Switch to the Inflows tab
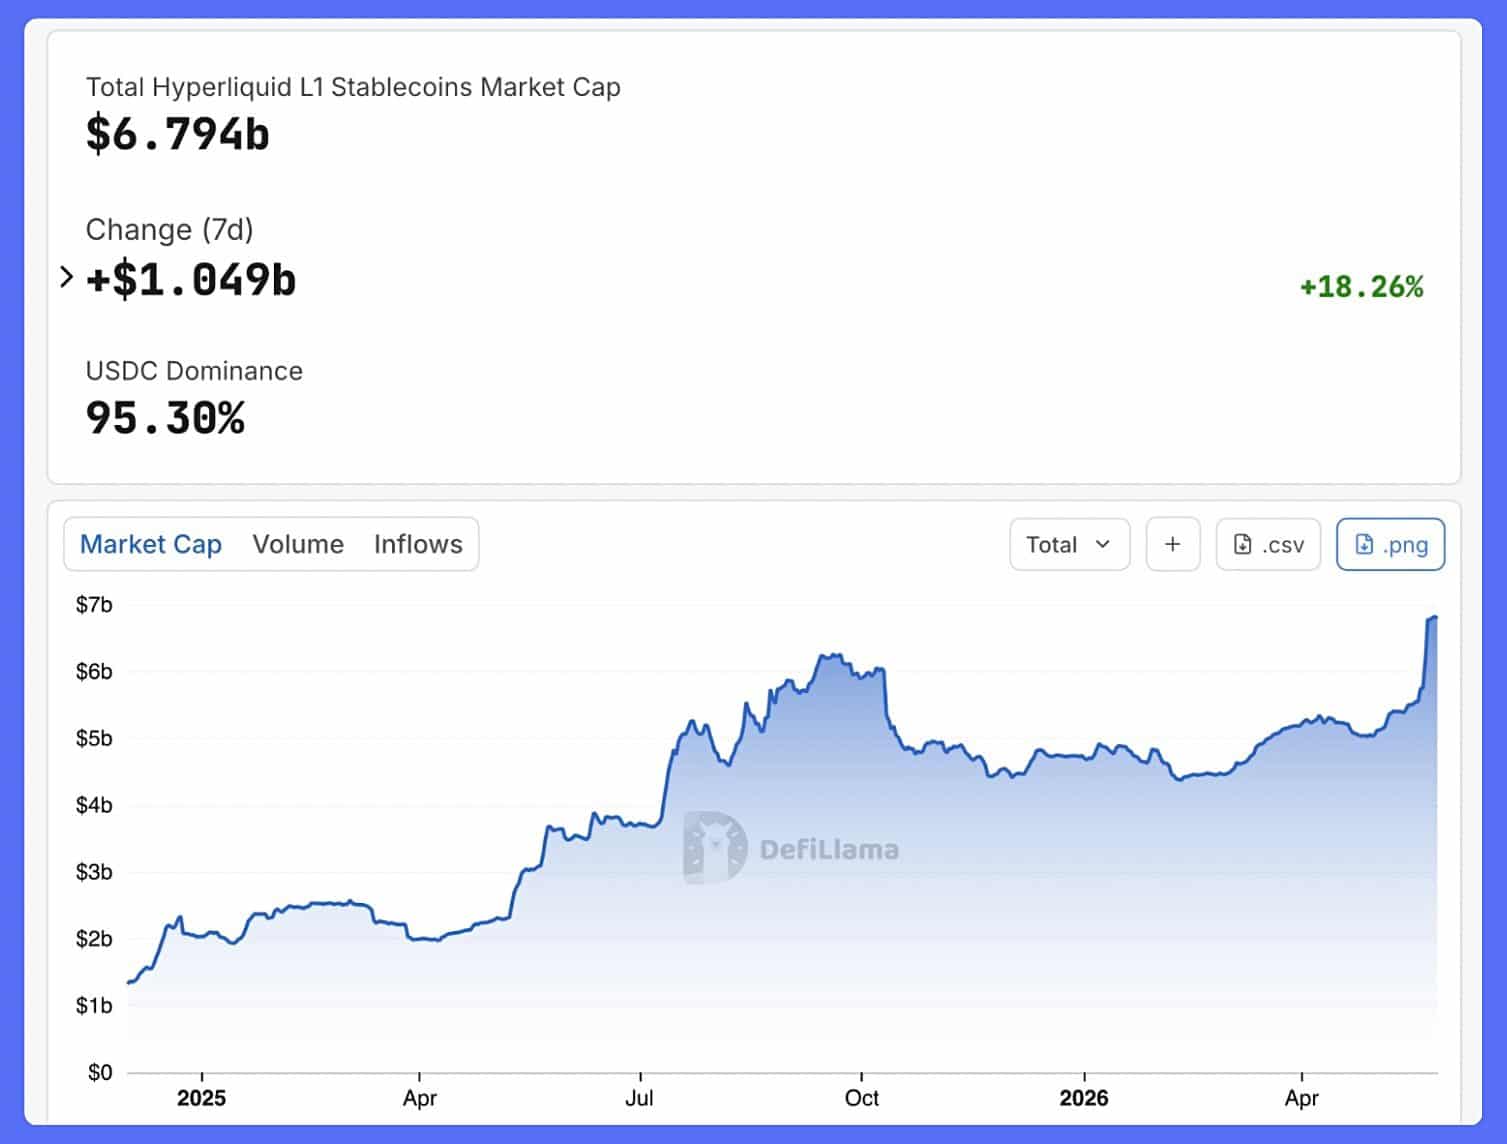Screen dimensions: 1507x1144 pos(418,544)
